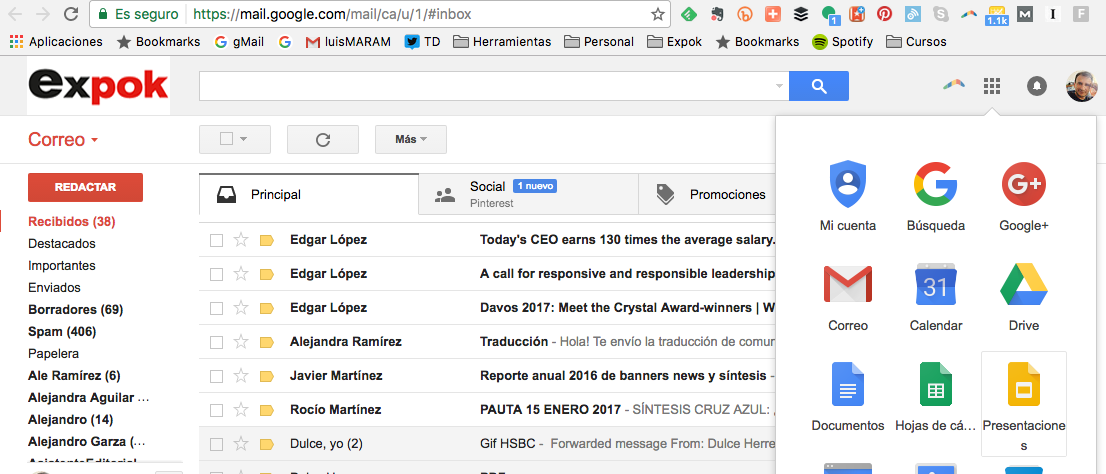Open the Spotify bookmark in the bookmarks bar
The image size is (1106, 474).
coord(842,42)
